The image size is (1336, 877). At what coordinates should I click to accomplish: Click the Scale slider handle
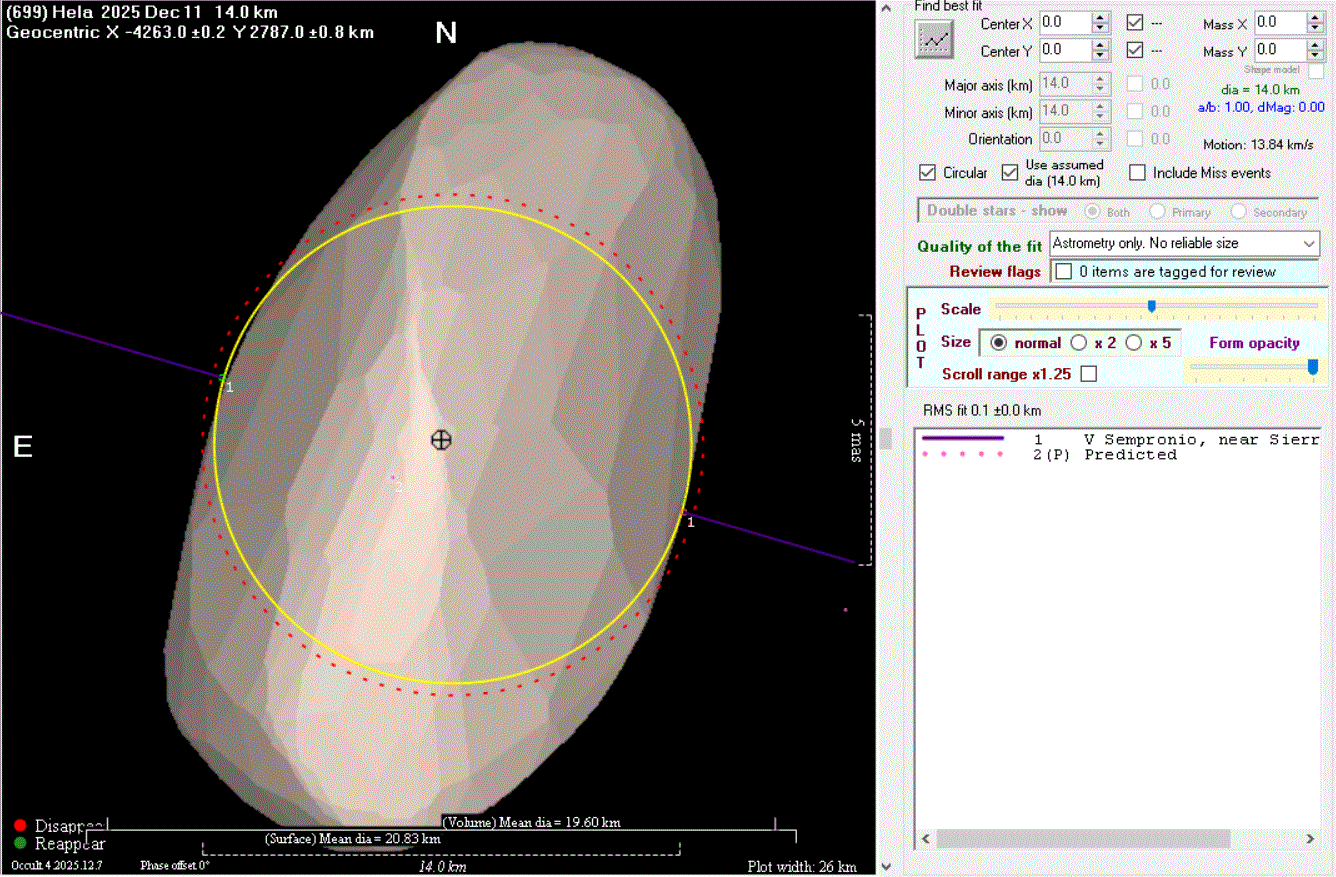(x=1151, y=306)
